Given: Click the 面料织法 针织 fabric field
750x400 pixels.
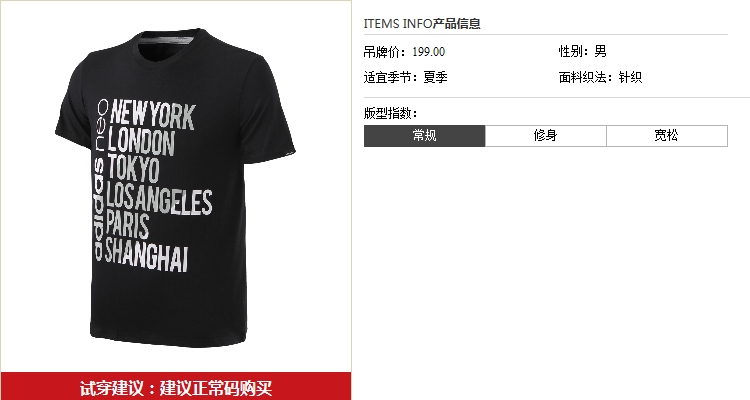Looking at the screenshot, I should 600,77.
